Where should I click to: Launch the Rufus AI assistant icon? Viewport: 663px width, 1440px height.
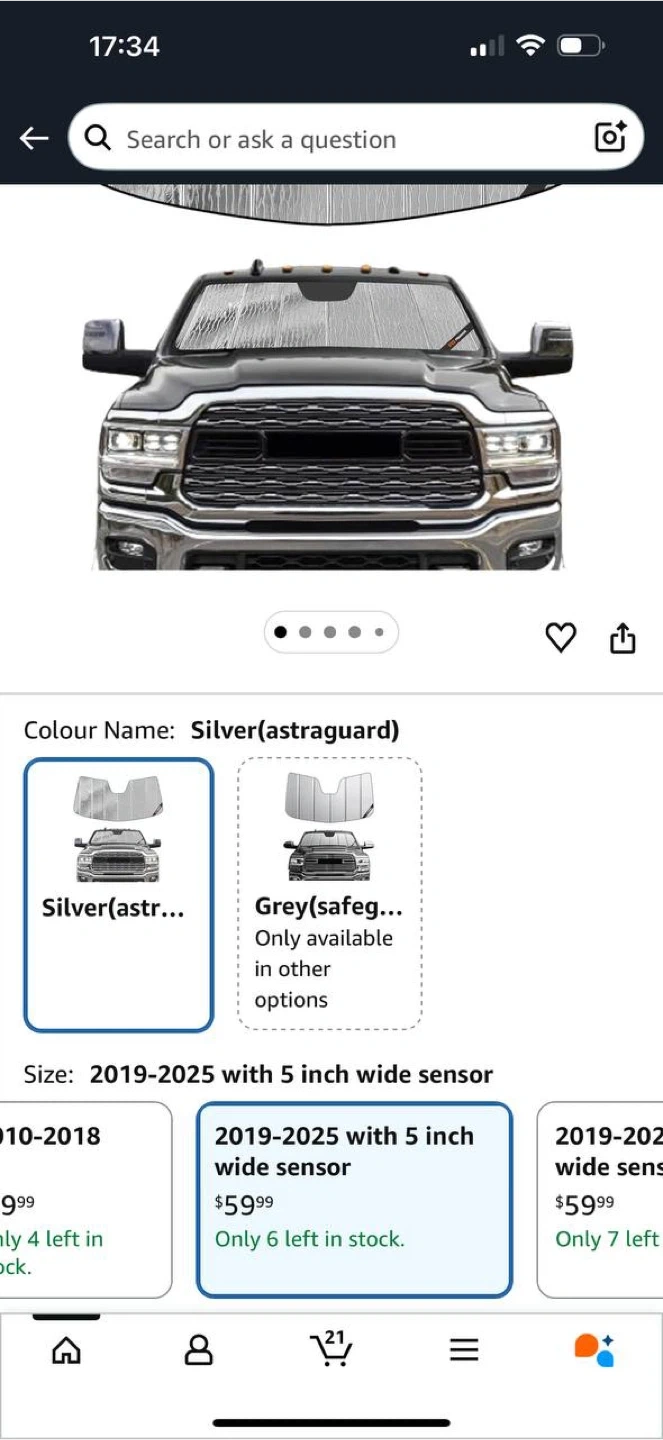[595, 1349]
